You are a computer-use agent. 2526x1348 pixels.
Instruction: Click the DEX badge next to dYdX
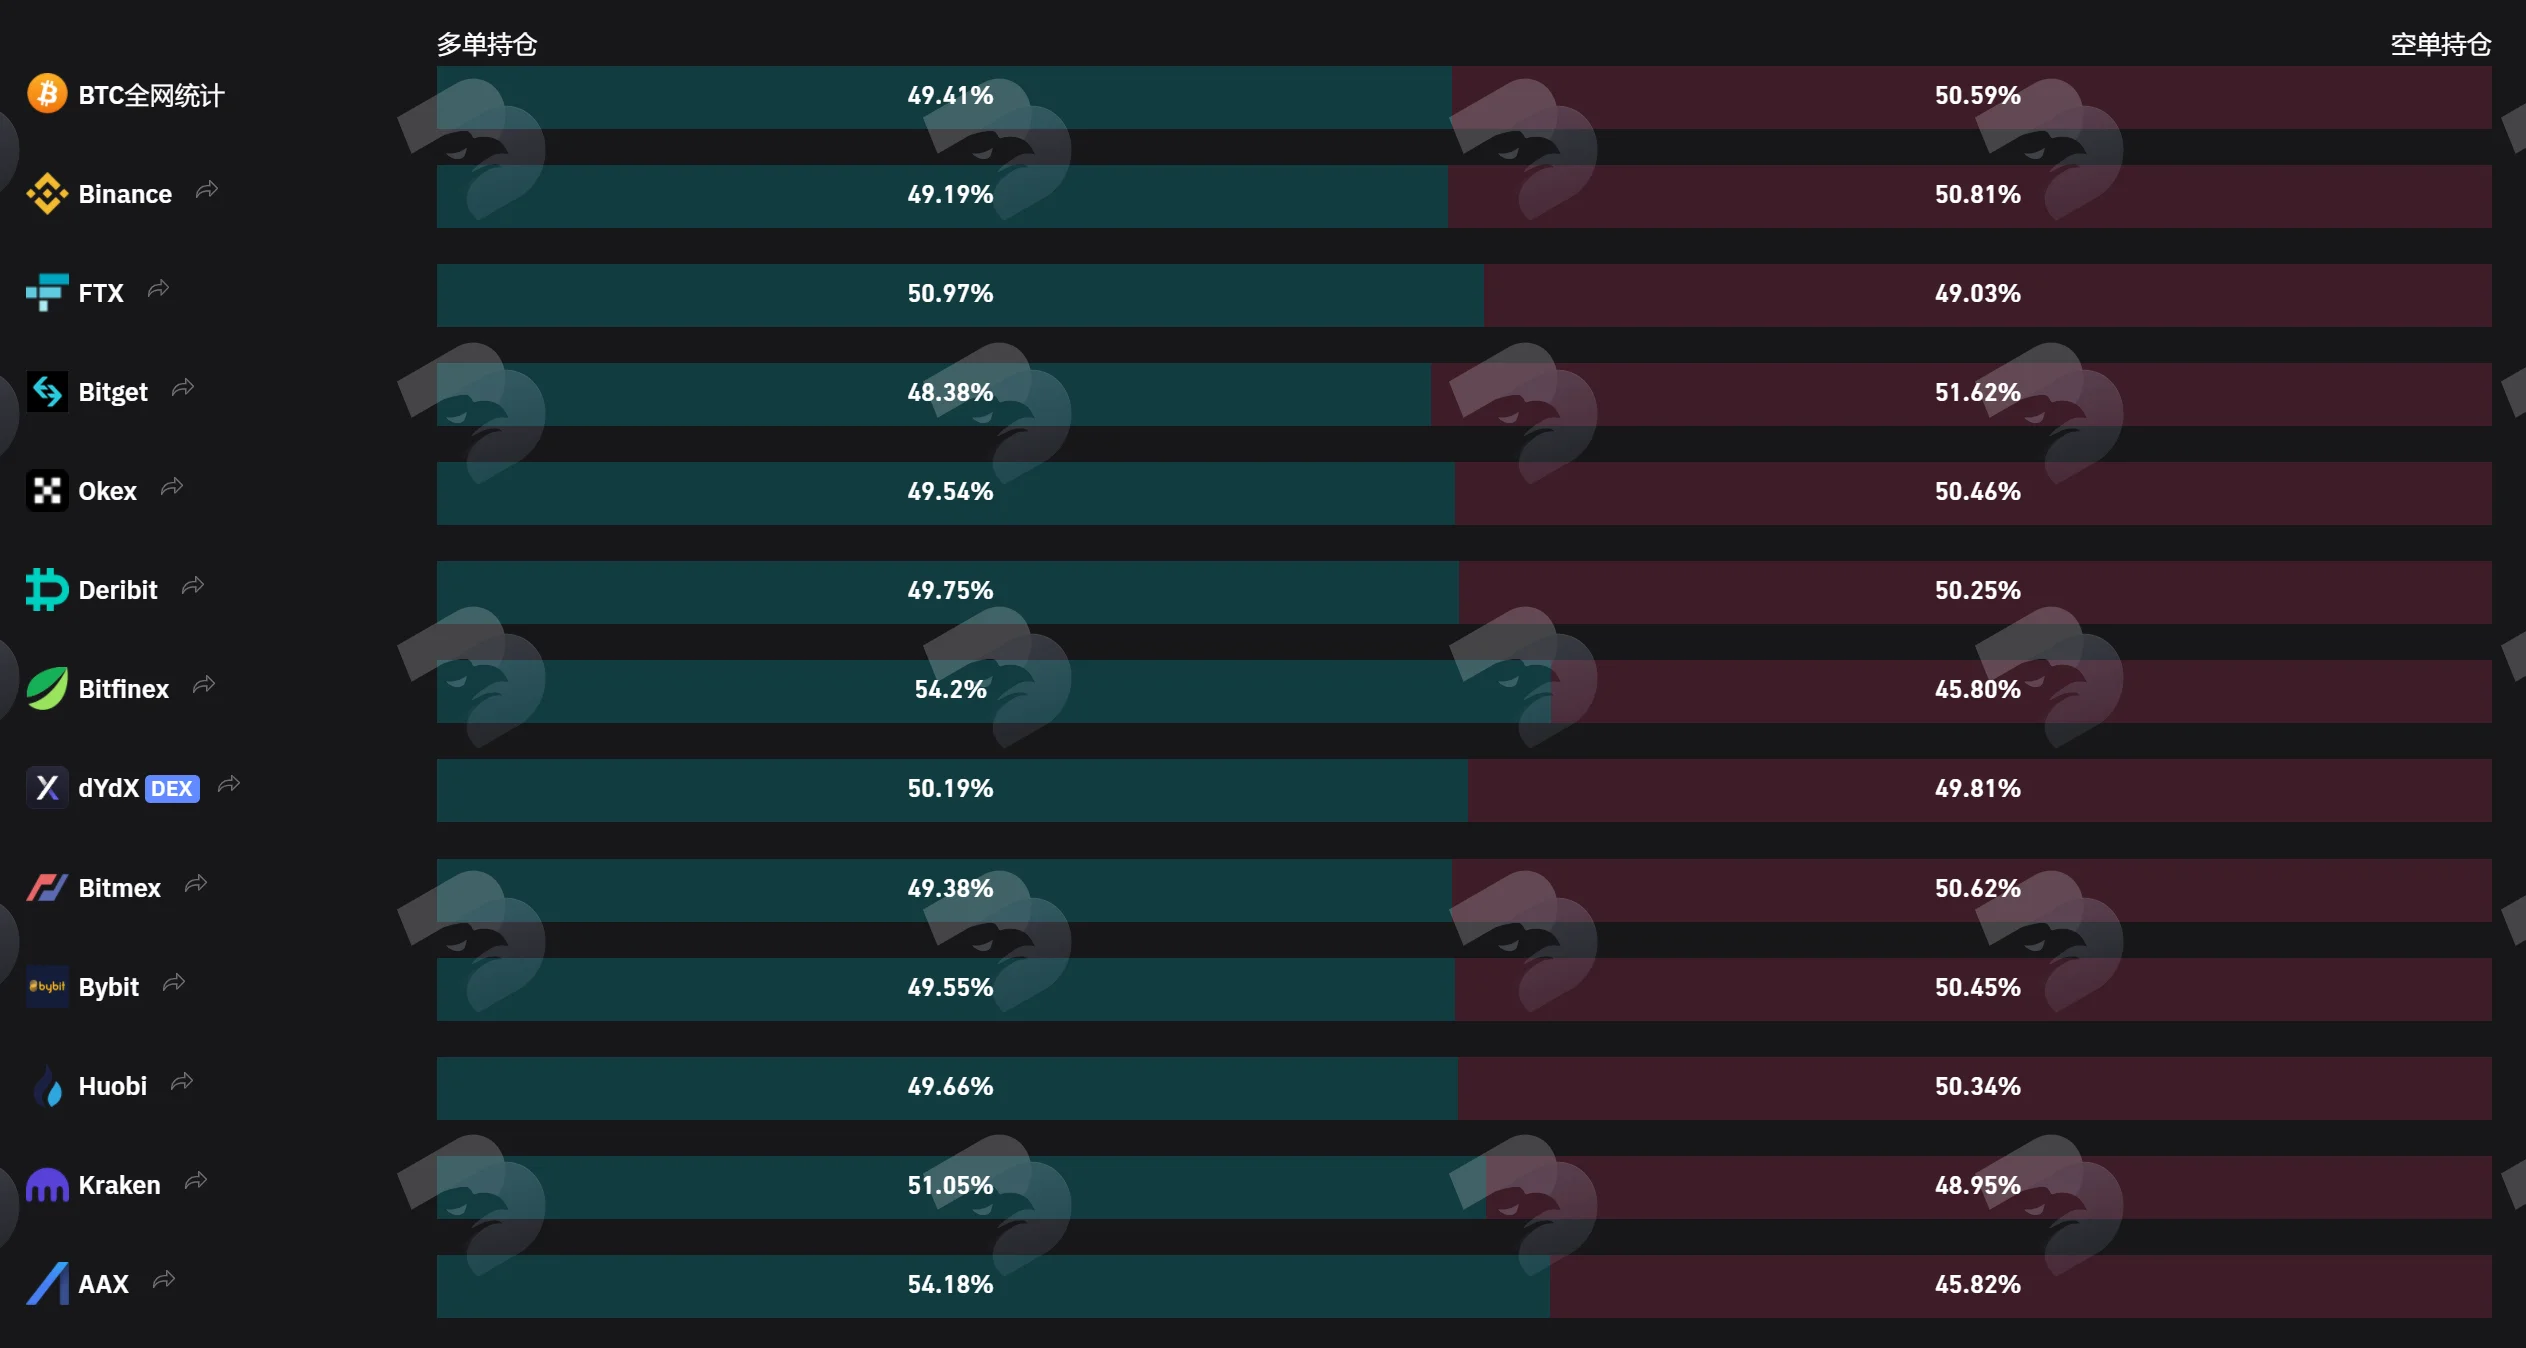(172, 789)
